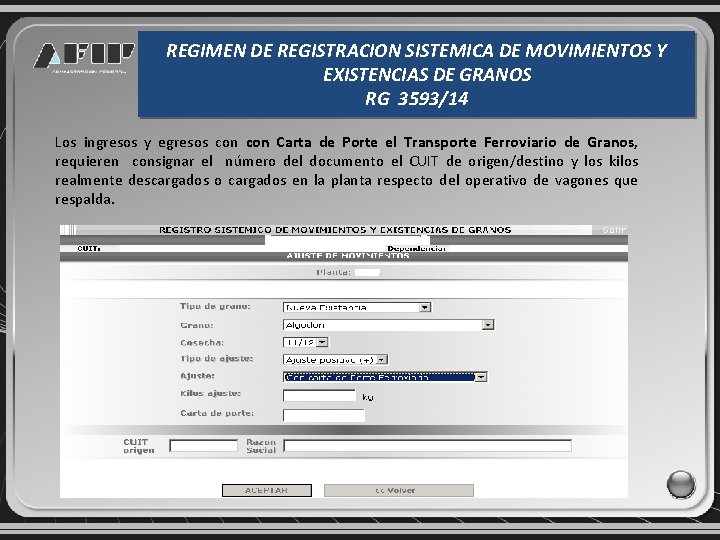Click the Planta label
This screenshot has width=720, height=540.
(x=333, y=272)
